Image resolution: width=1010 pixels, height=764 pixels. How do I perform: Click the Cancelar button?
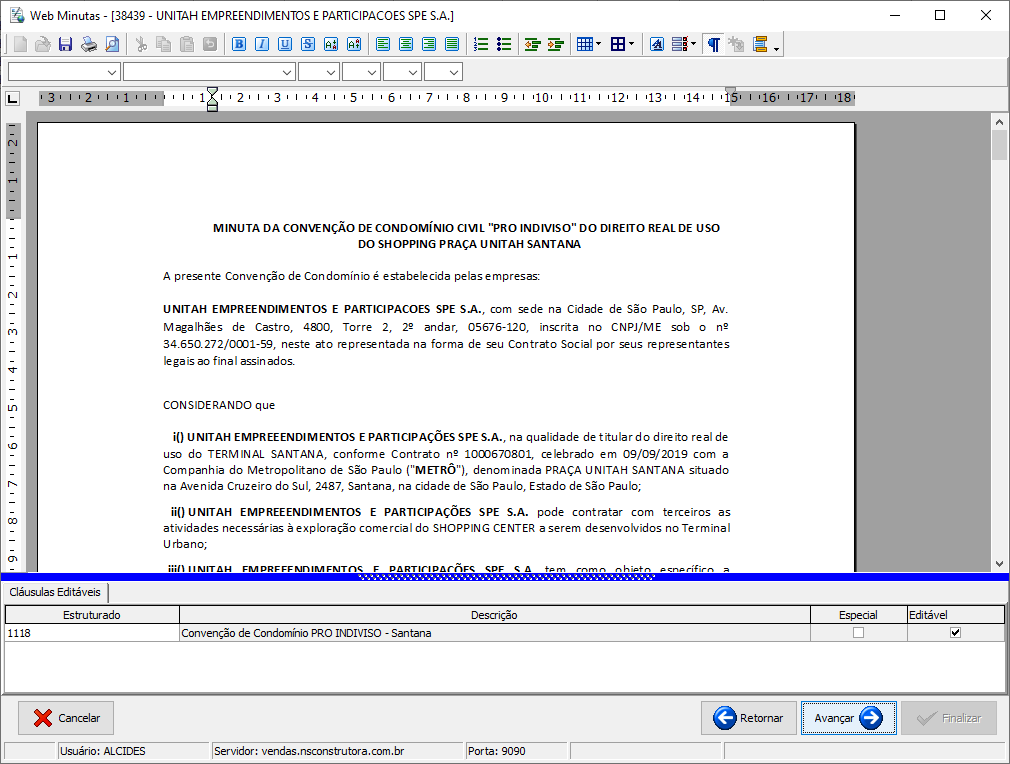tap(66, 718)
